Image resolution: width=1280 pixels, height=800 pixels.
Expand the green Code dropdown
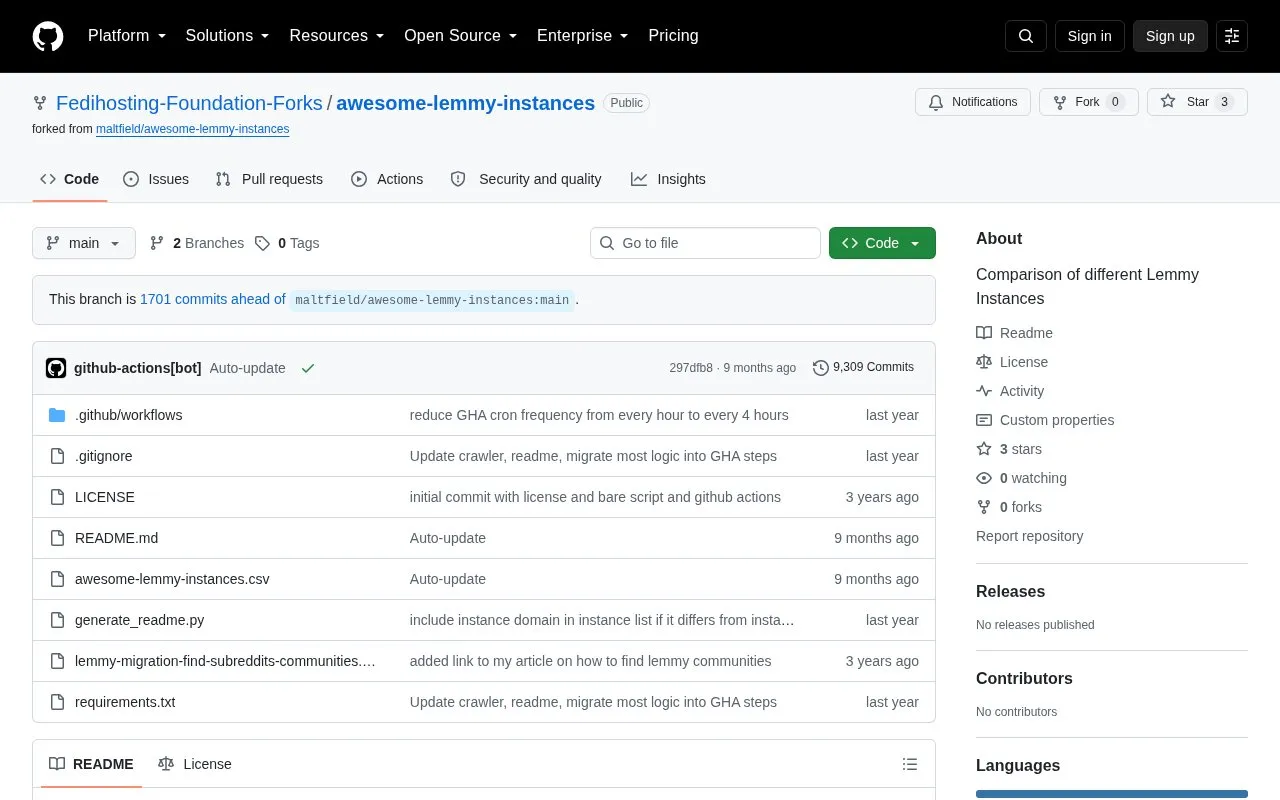pyautogui.click(x=882, y=243)
